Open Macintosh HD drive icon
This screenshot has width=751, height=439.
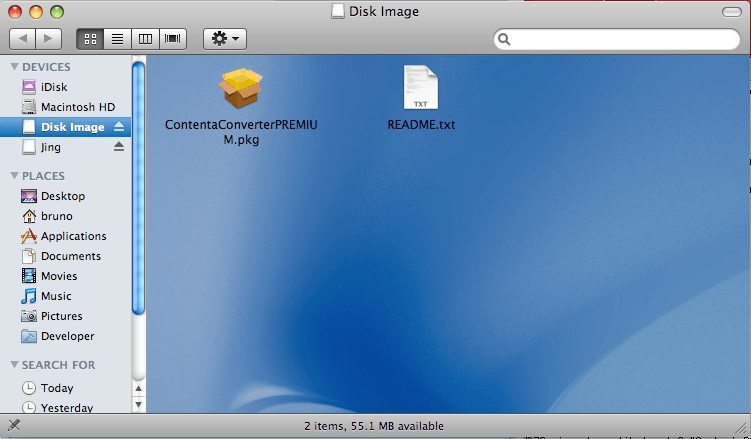(x=29, y=107)
